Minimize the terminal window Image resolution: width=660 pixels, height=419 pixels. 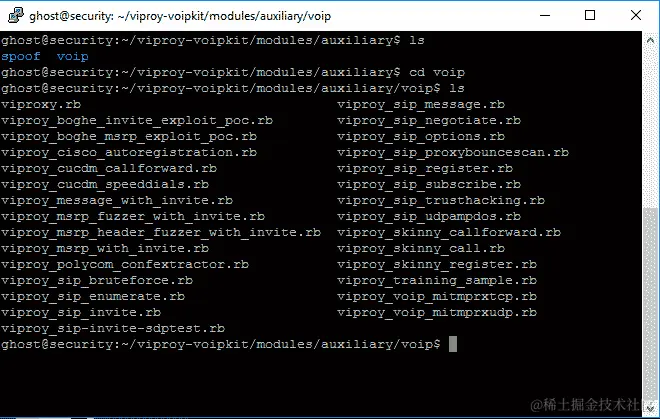pyautogui.click(x=545, y=16)
